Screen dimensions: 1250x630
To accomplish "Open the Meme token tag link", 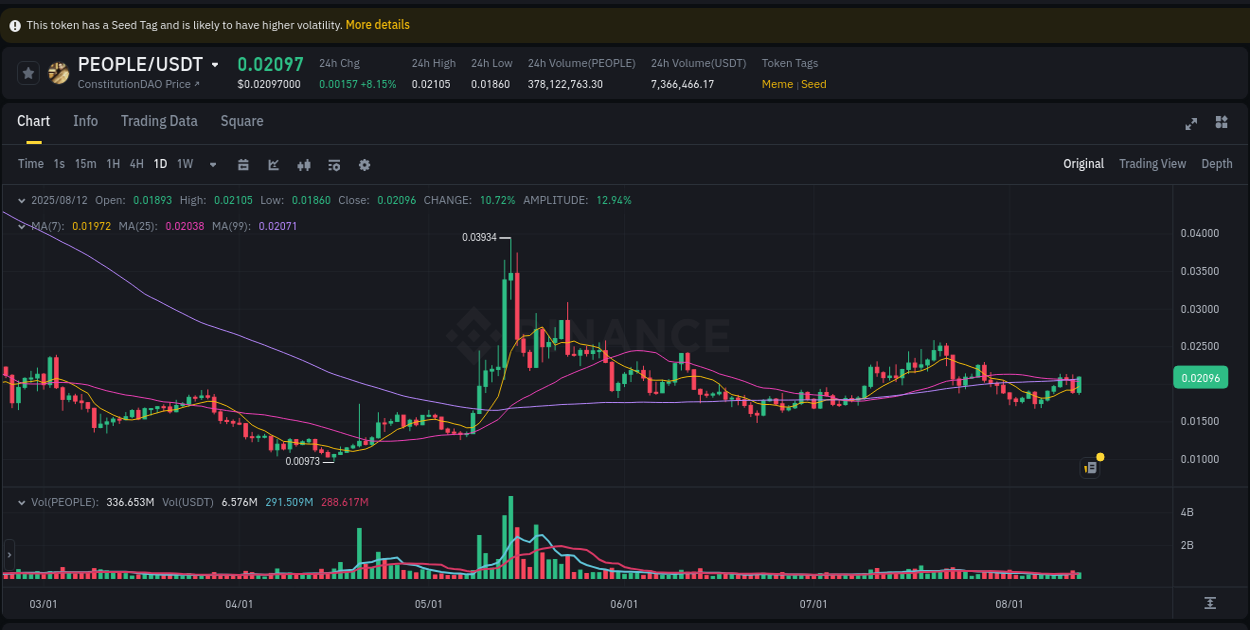I will coord(777,84).
